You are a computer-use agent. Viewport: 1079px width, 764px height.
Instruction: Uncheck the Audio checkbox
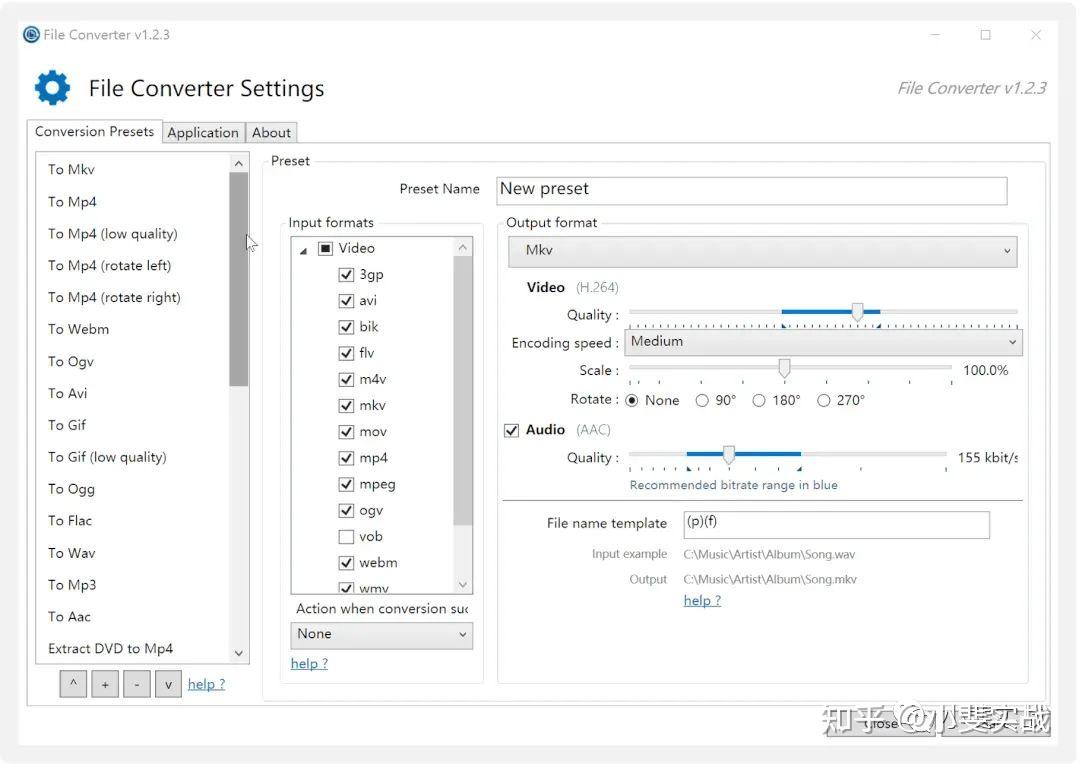[512, 430]
